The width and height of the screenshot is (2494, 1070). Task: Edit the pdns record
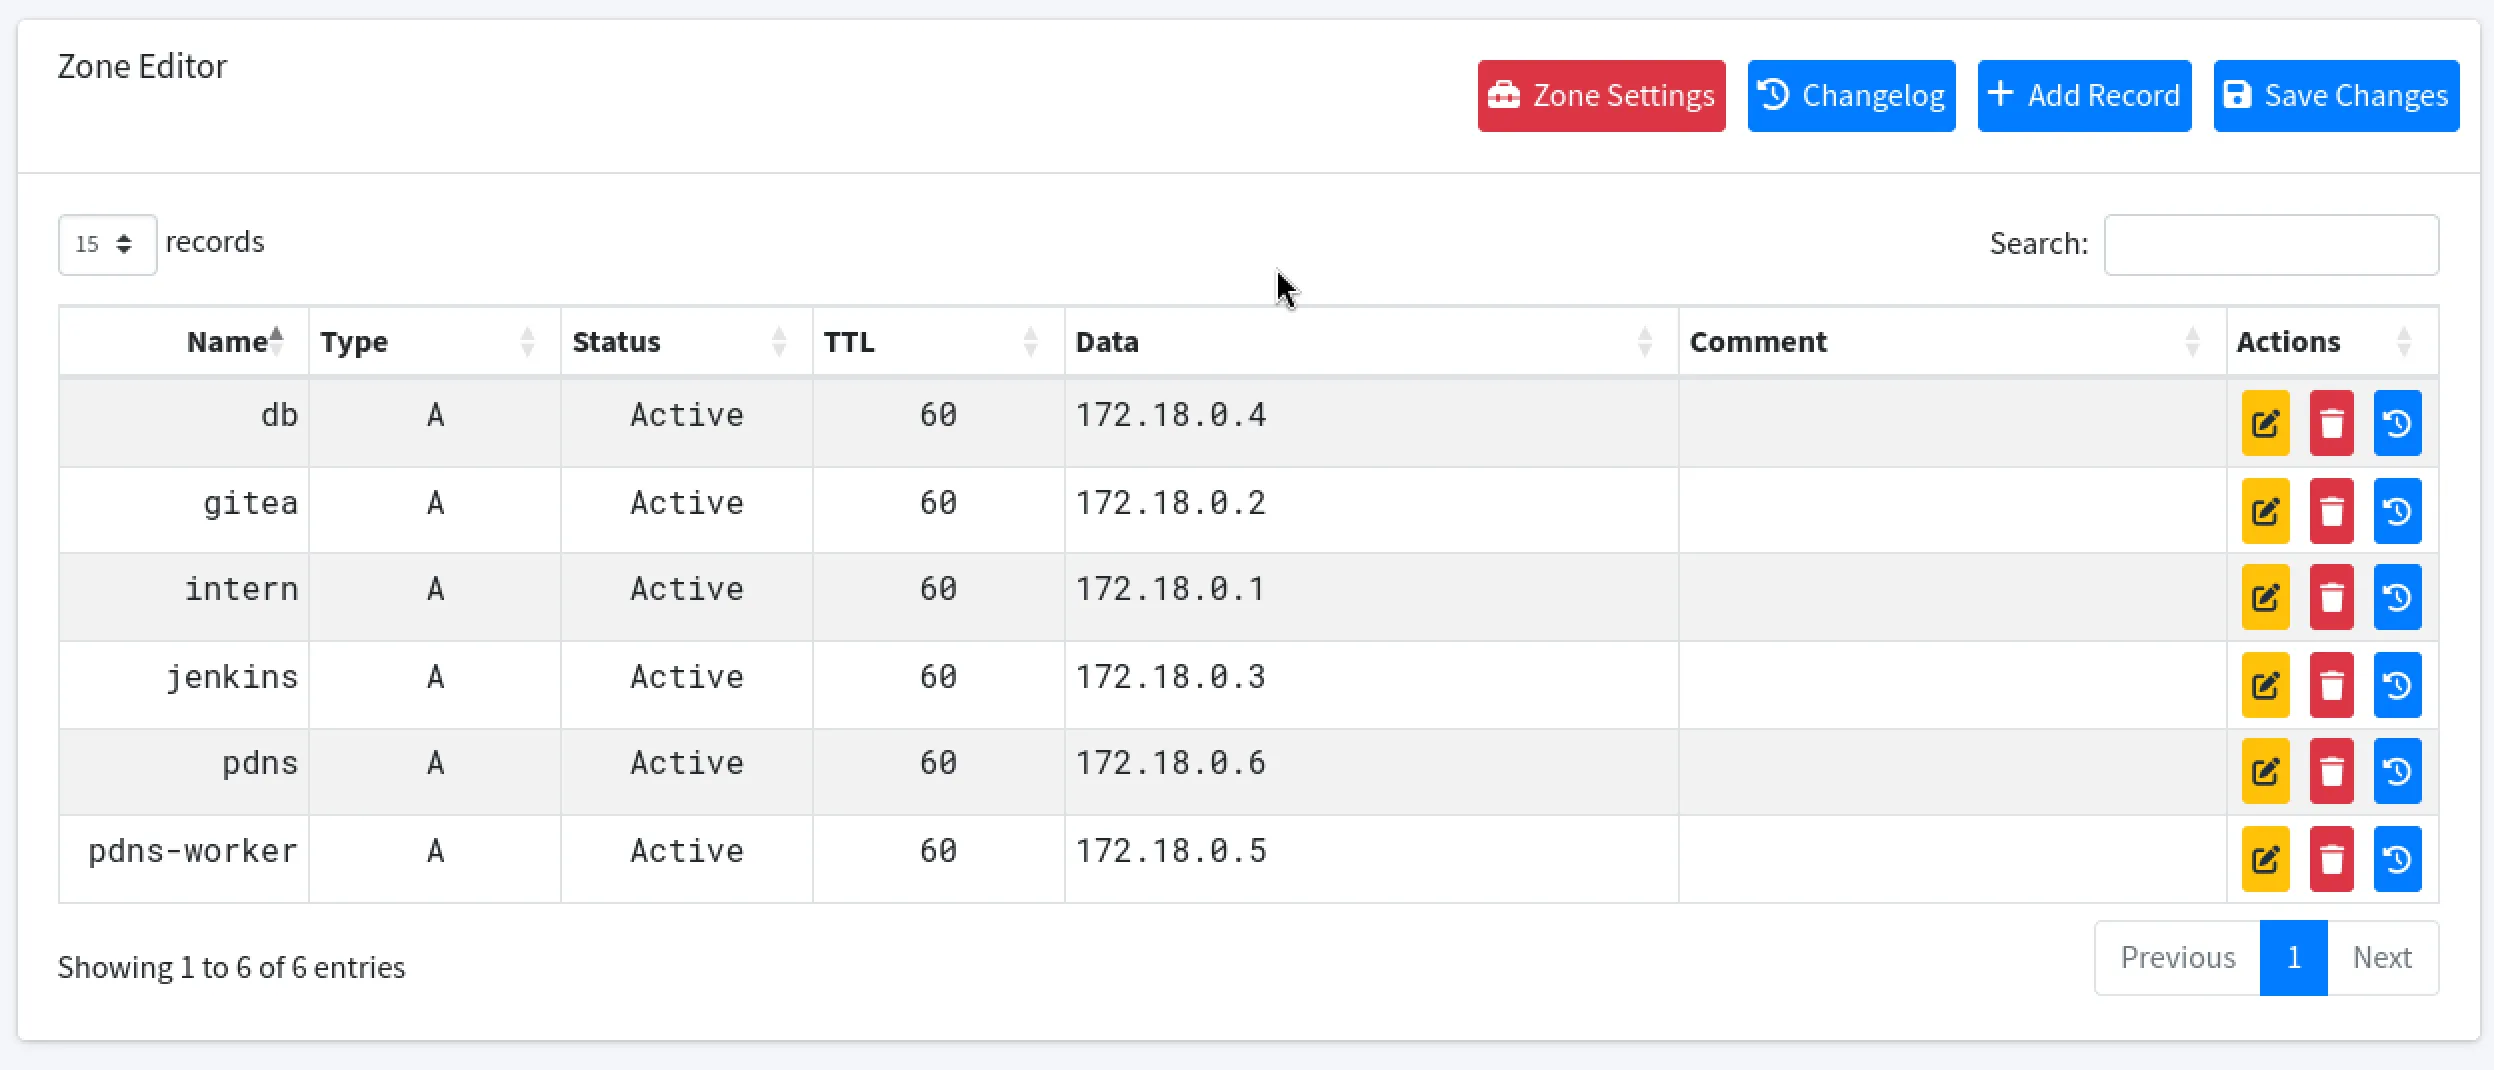pyautogui.click(x=2265, y=771)
